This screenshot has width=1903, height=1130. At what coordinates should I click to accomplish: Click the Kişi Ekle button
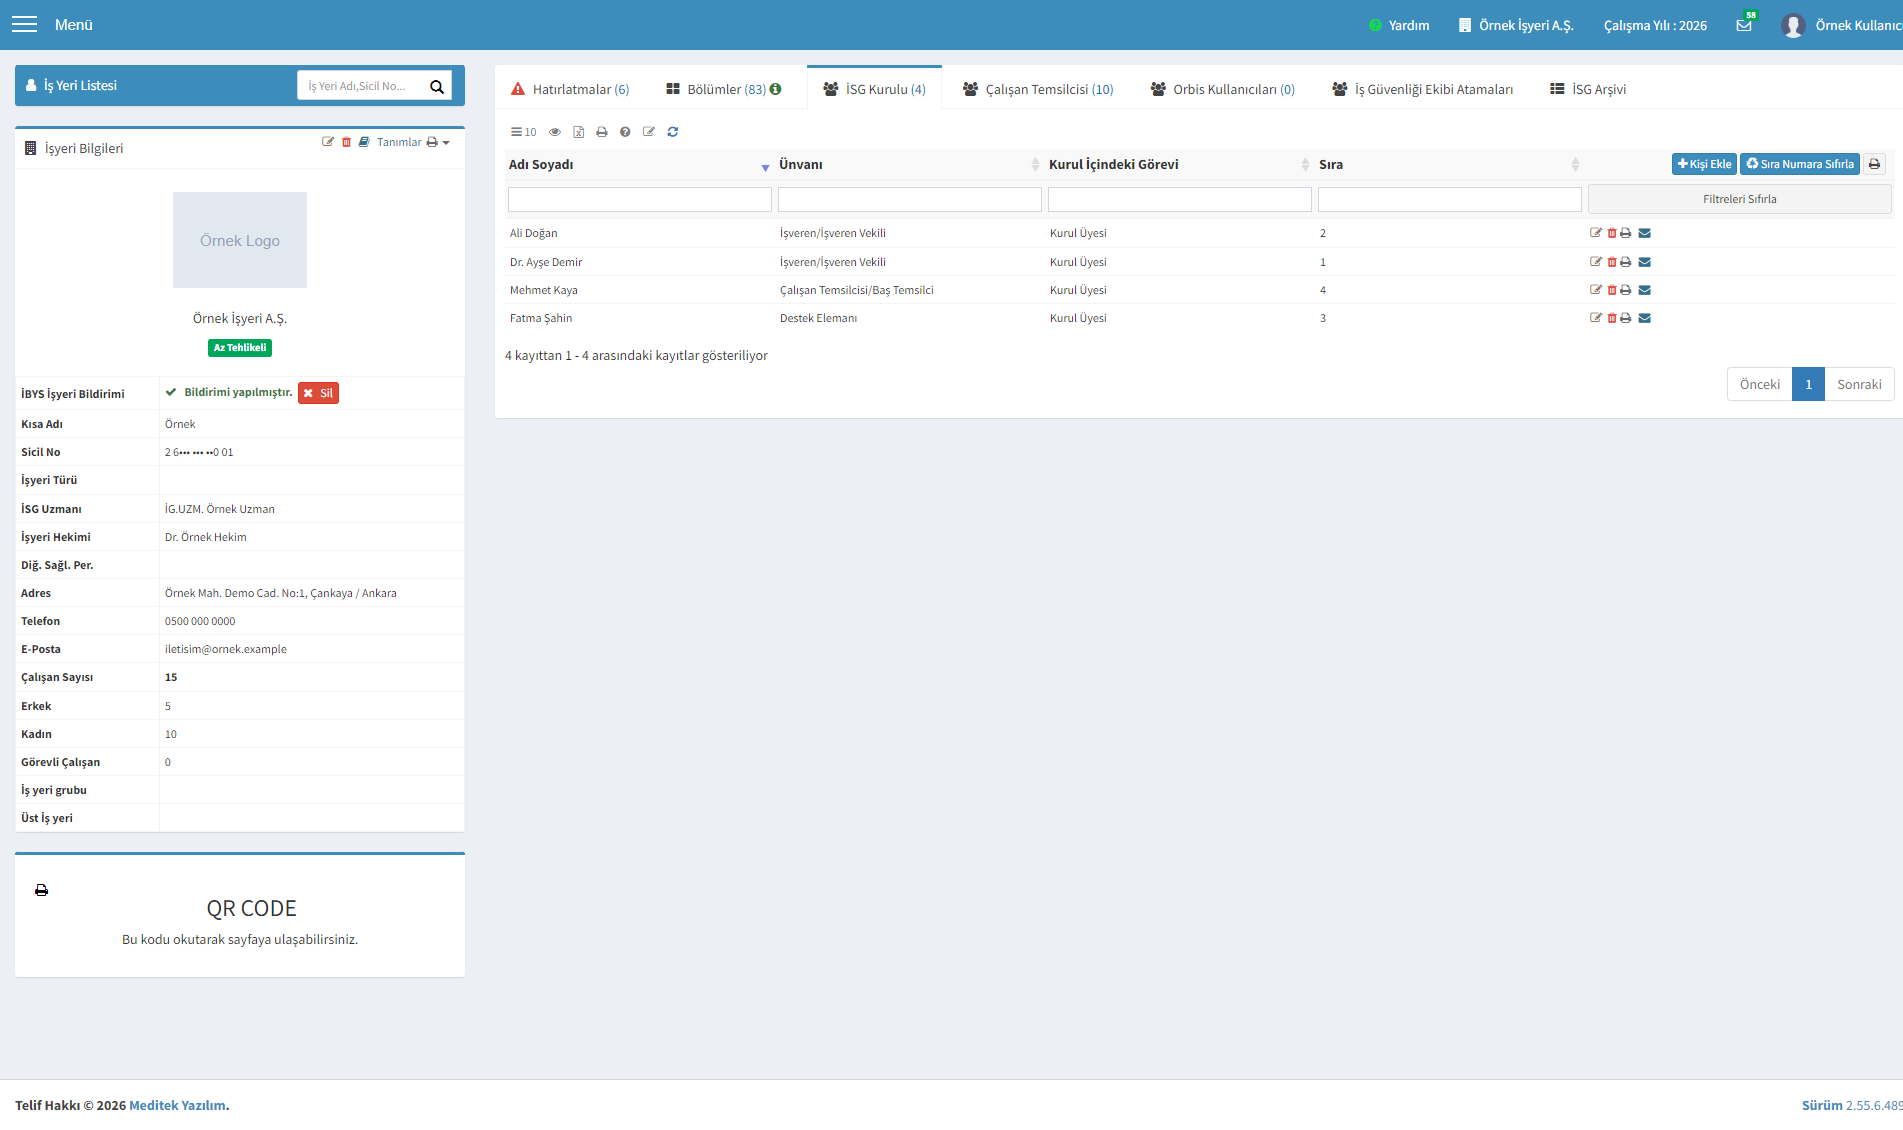[1704, 164]
